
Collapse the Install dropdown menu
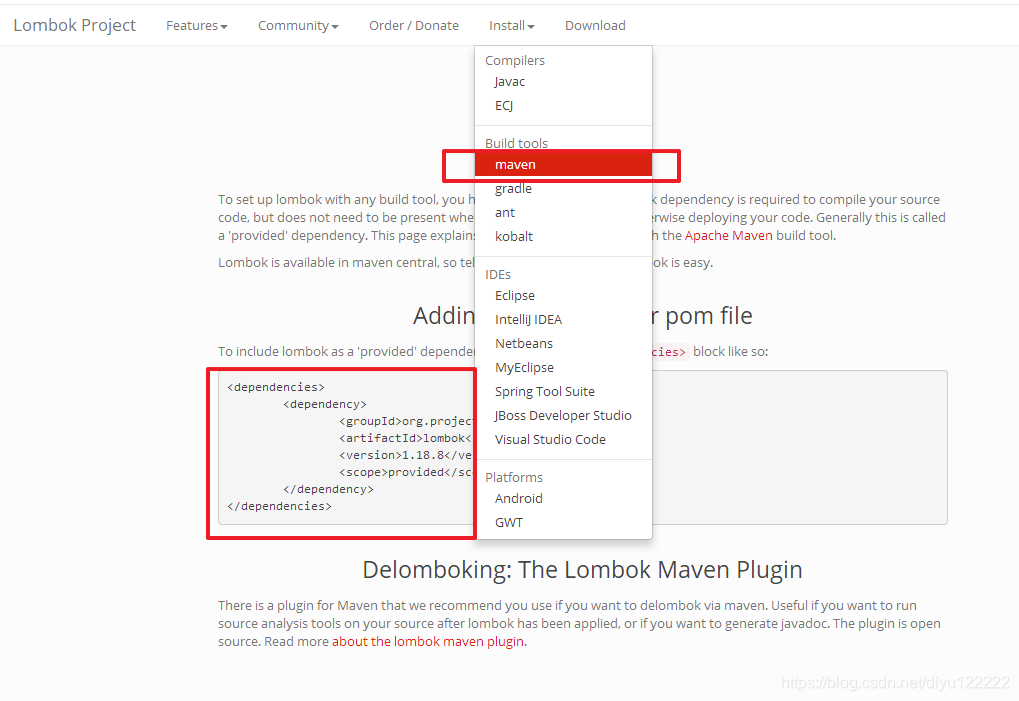pyautogui.click(x=511, y=25)
